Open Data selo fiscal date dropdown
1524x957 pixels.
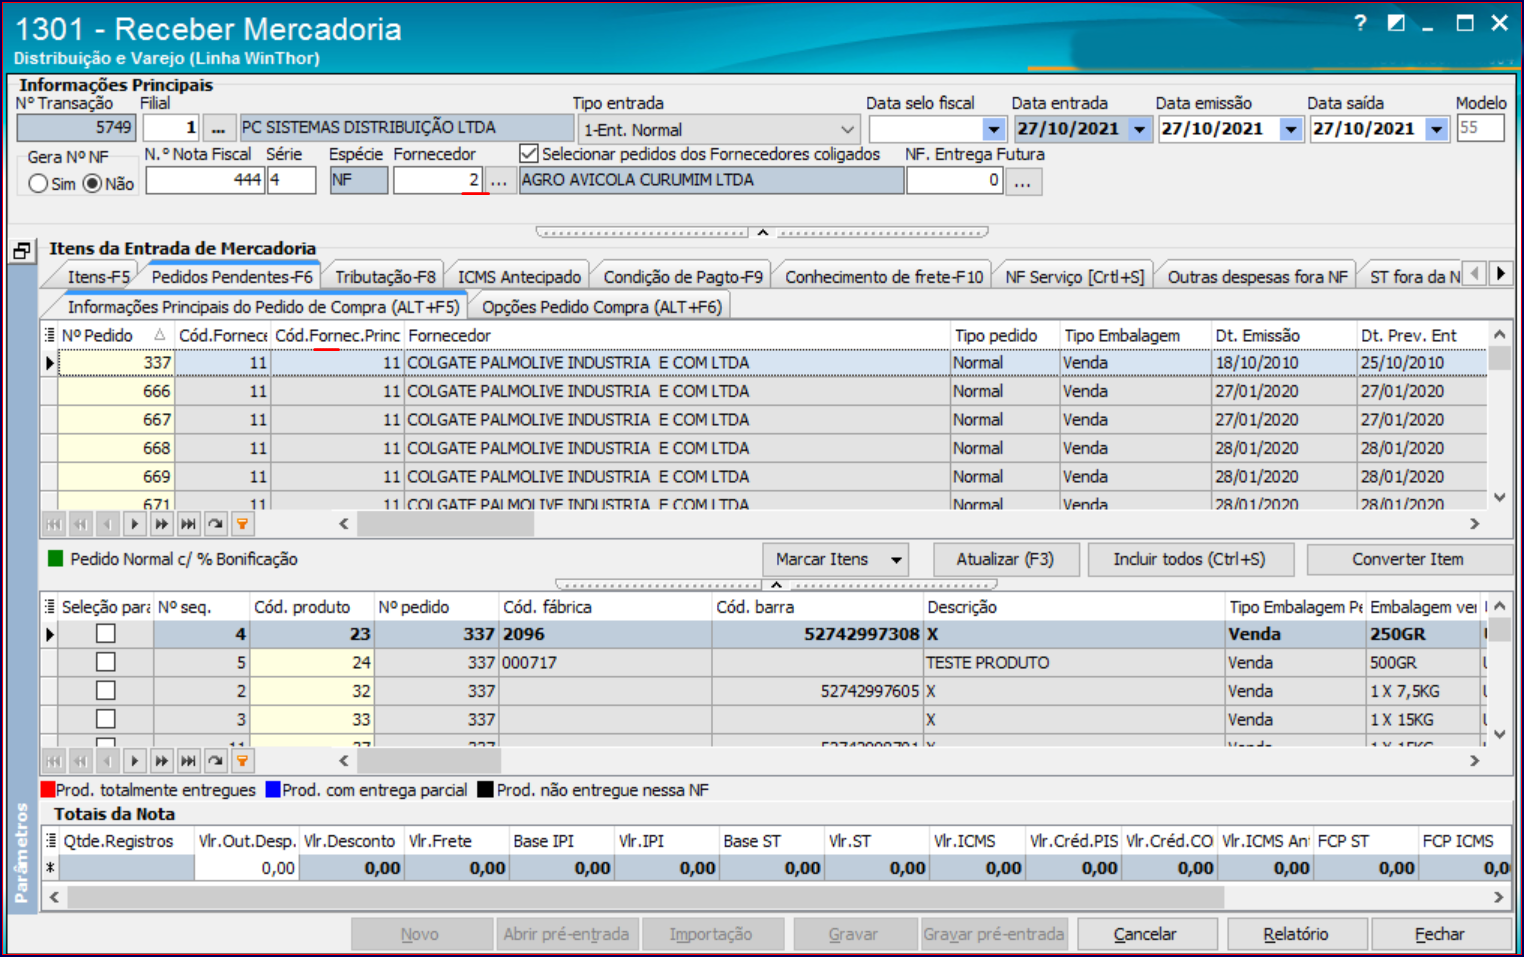(x=993, y=129)
